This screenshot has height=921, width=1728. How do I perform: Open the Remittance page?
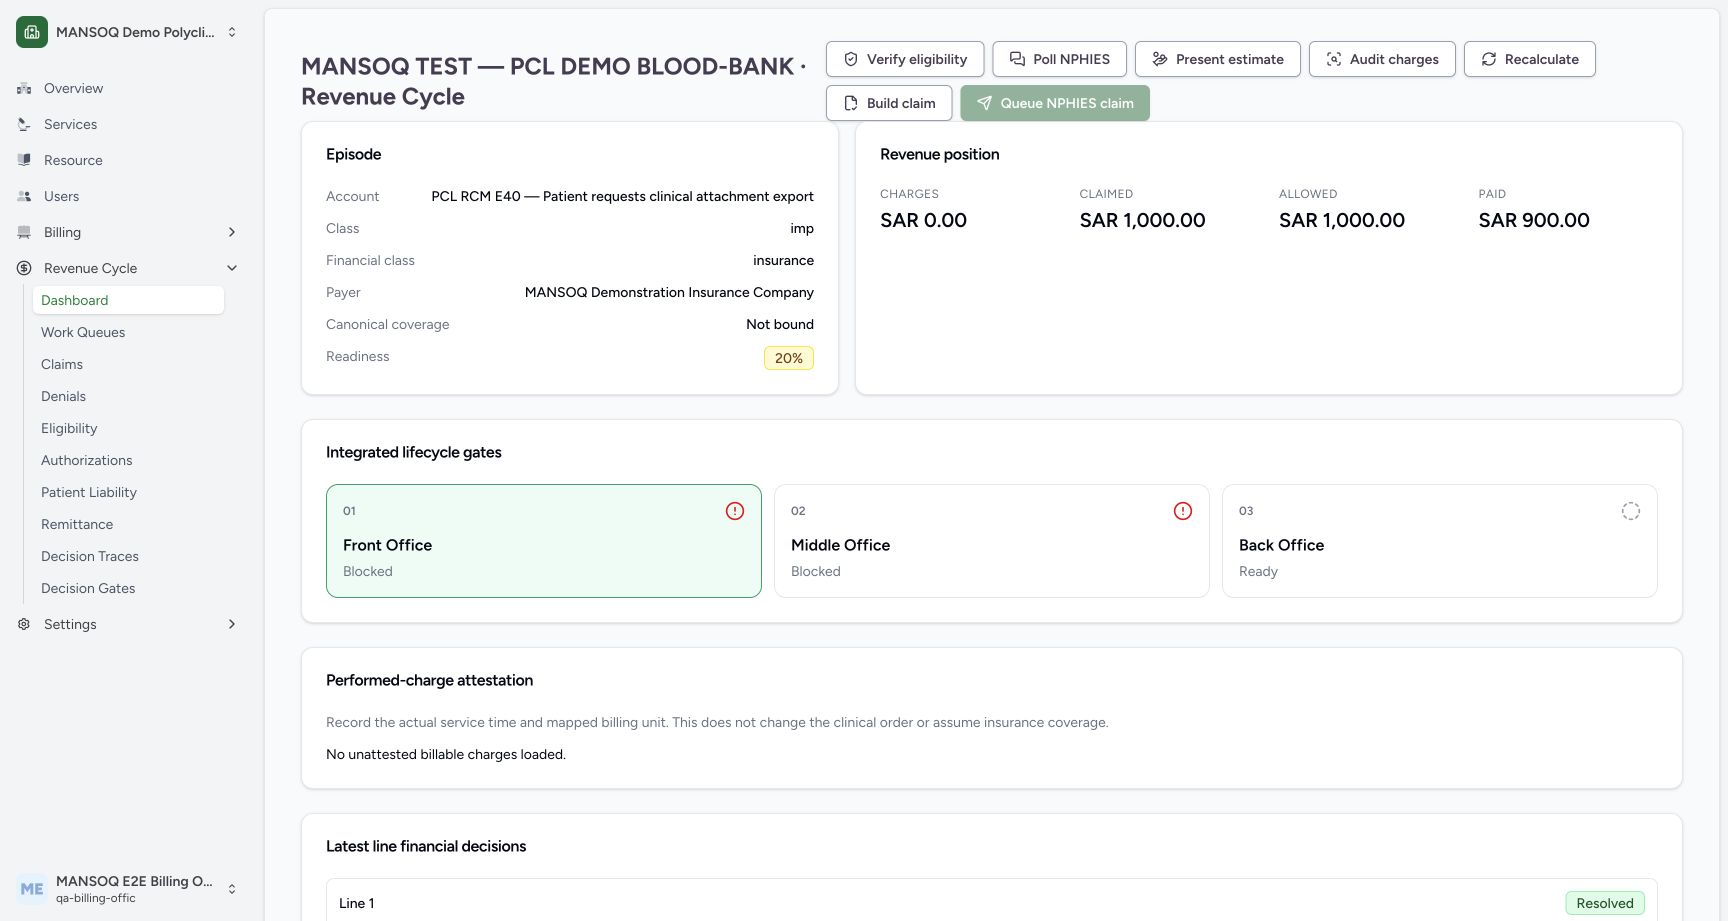pos(77,524)
